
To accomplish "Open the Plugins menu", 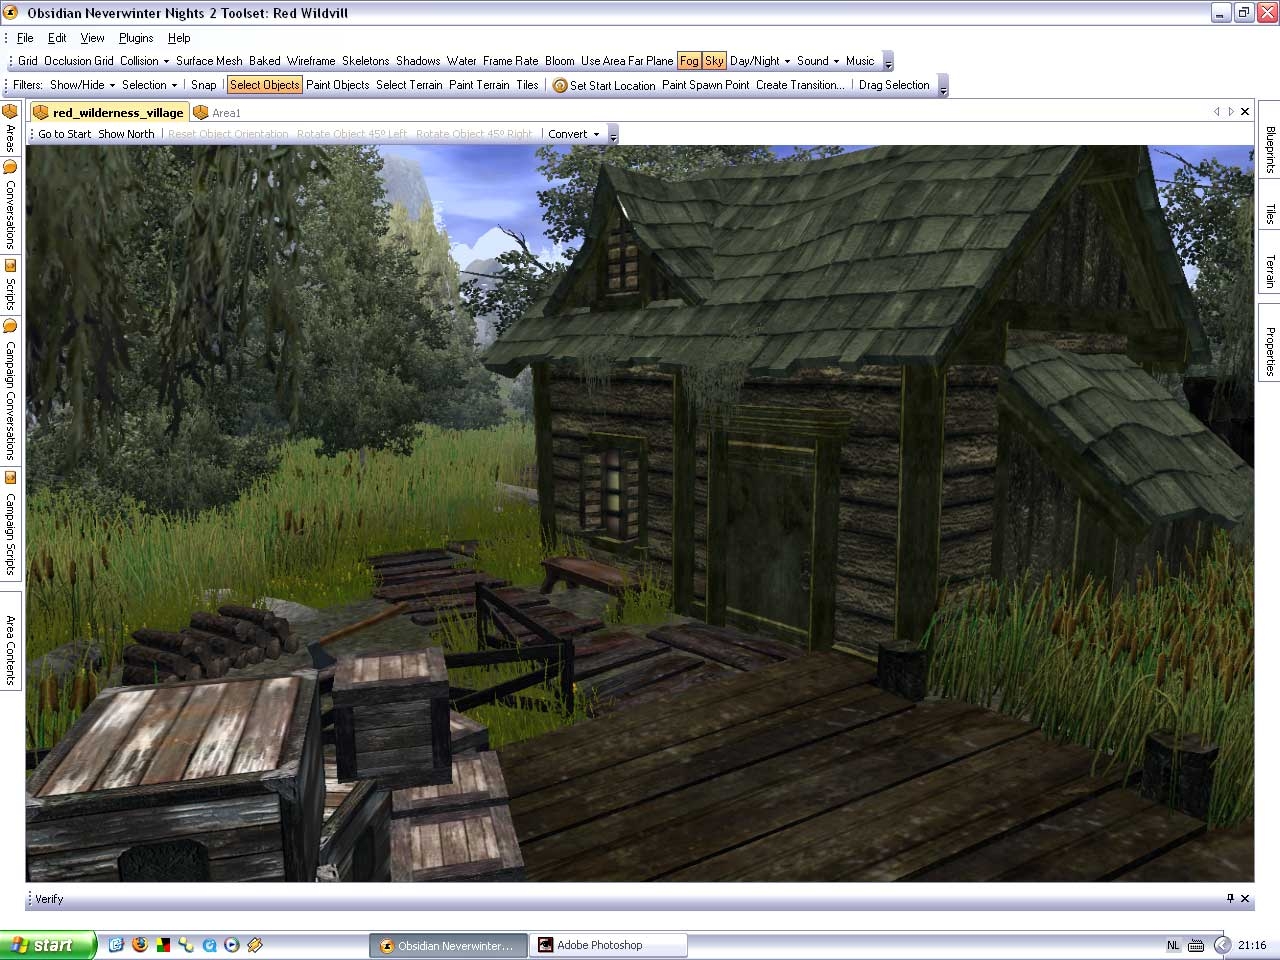I will 136,38.
